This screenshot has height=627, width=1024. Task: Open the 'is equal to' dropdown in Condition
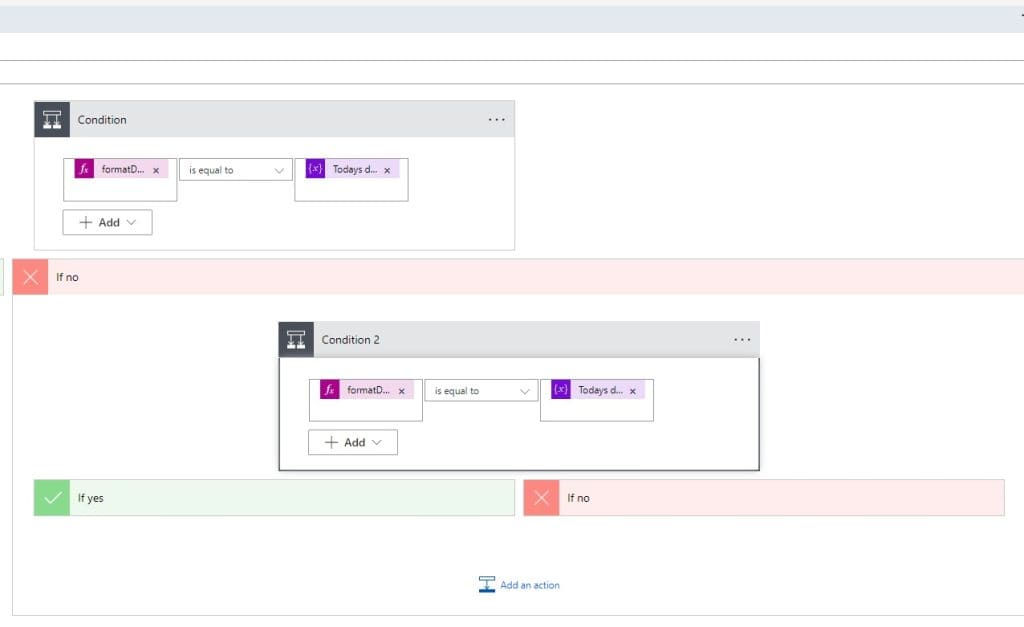236,170
